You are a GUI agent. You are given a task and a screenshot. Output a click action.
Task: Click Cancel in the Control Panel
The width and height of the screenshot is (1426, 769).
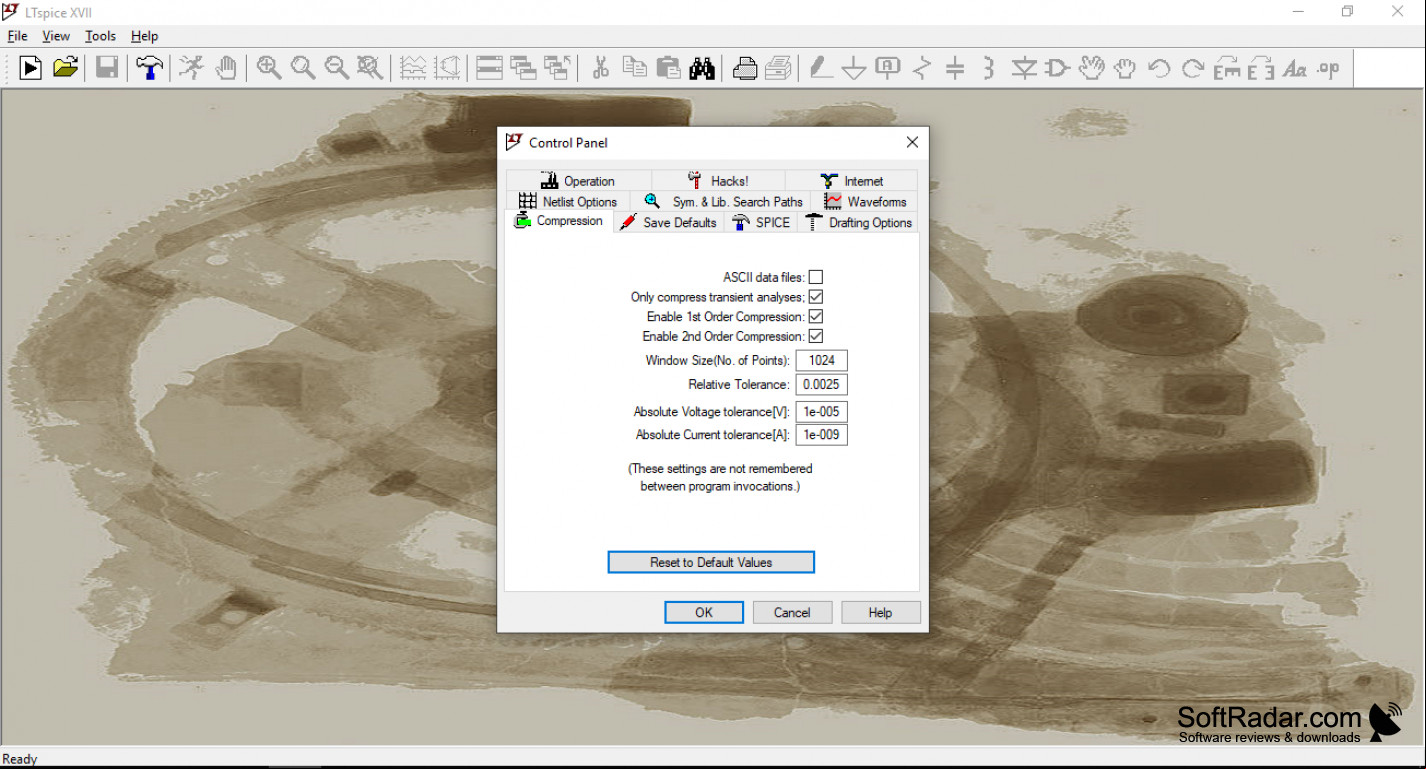click(792, 612)
